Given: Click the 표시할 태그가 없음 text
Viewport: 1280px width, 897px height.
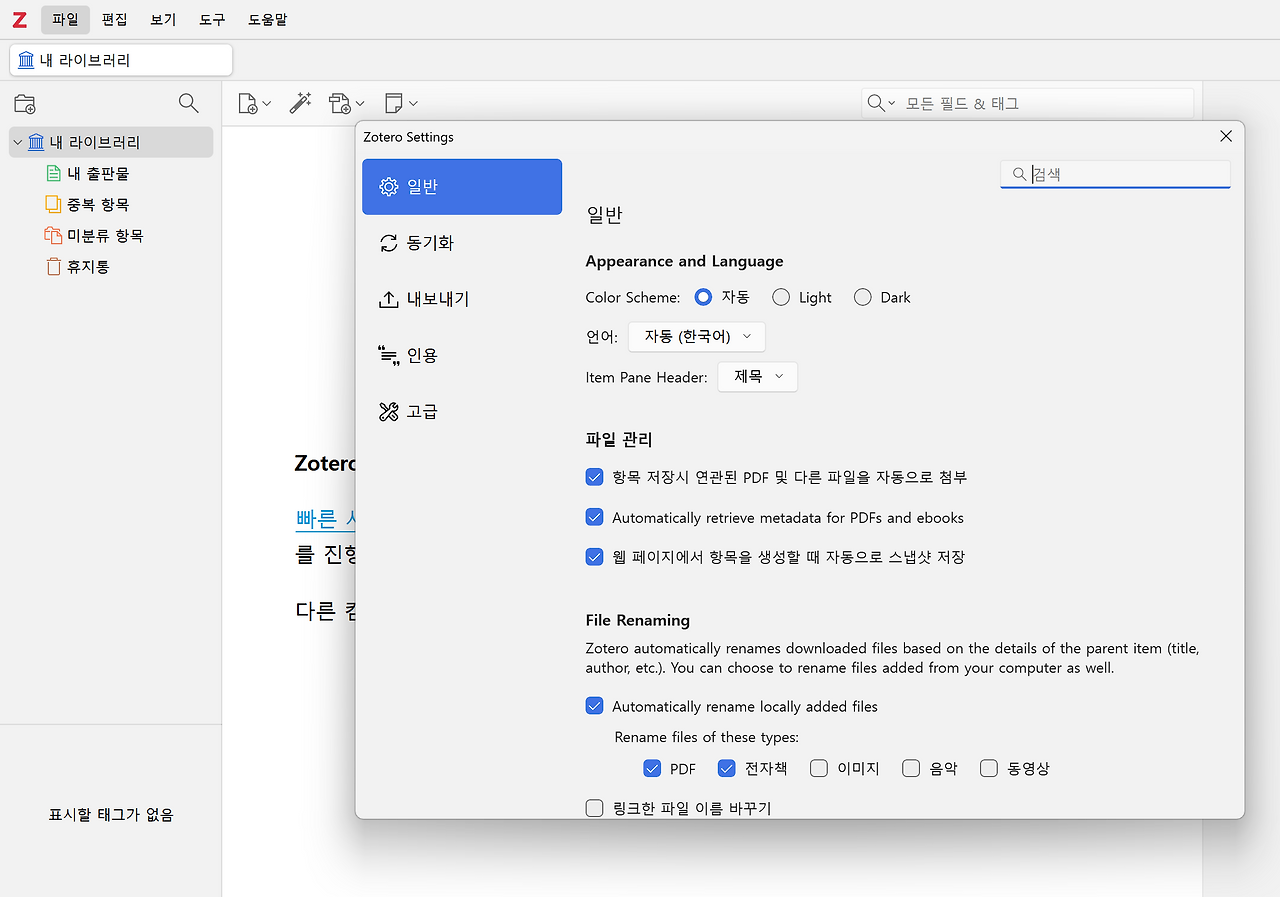Looking at the screenshot, I should tap(111, 815).
